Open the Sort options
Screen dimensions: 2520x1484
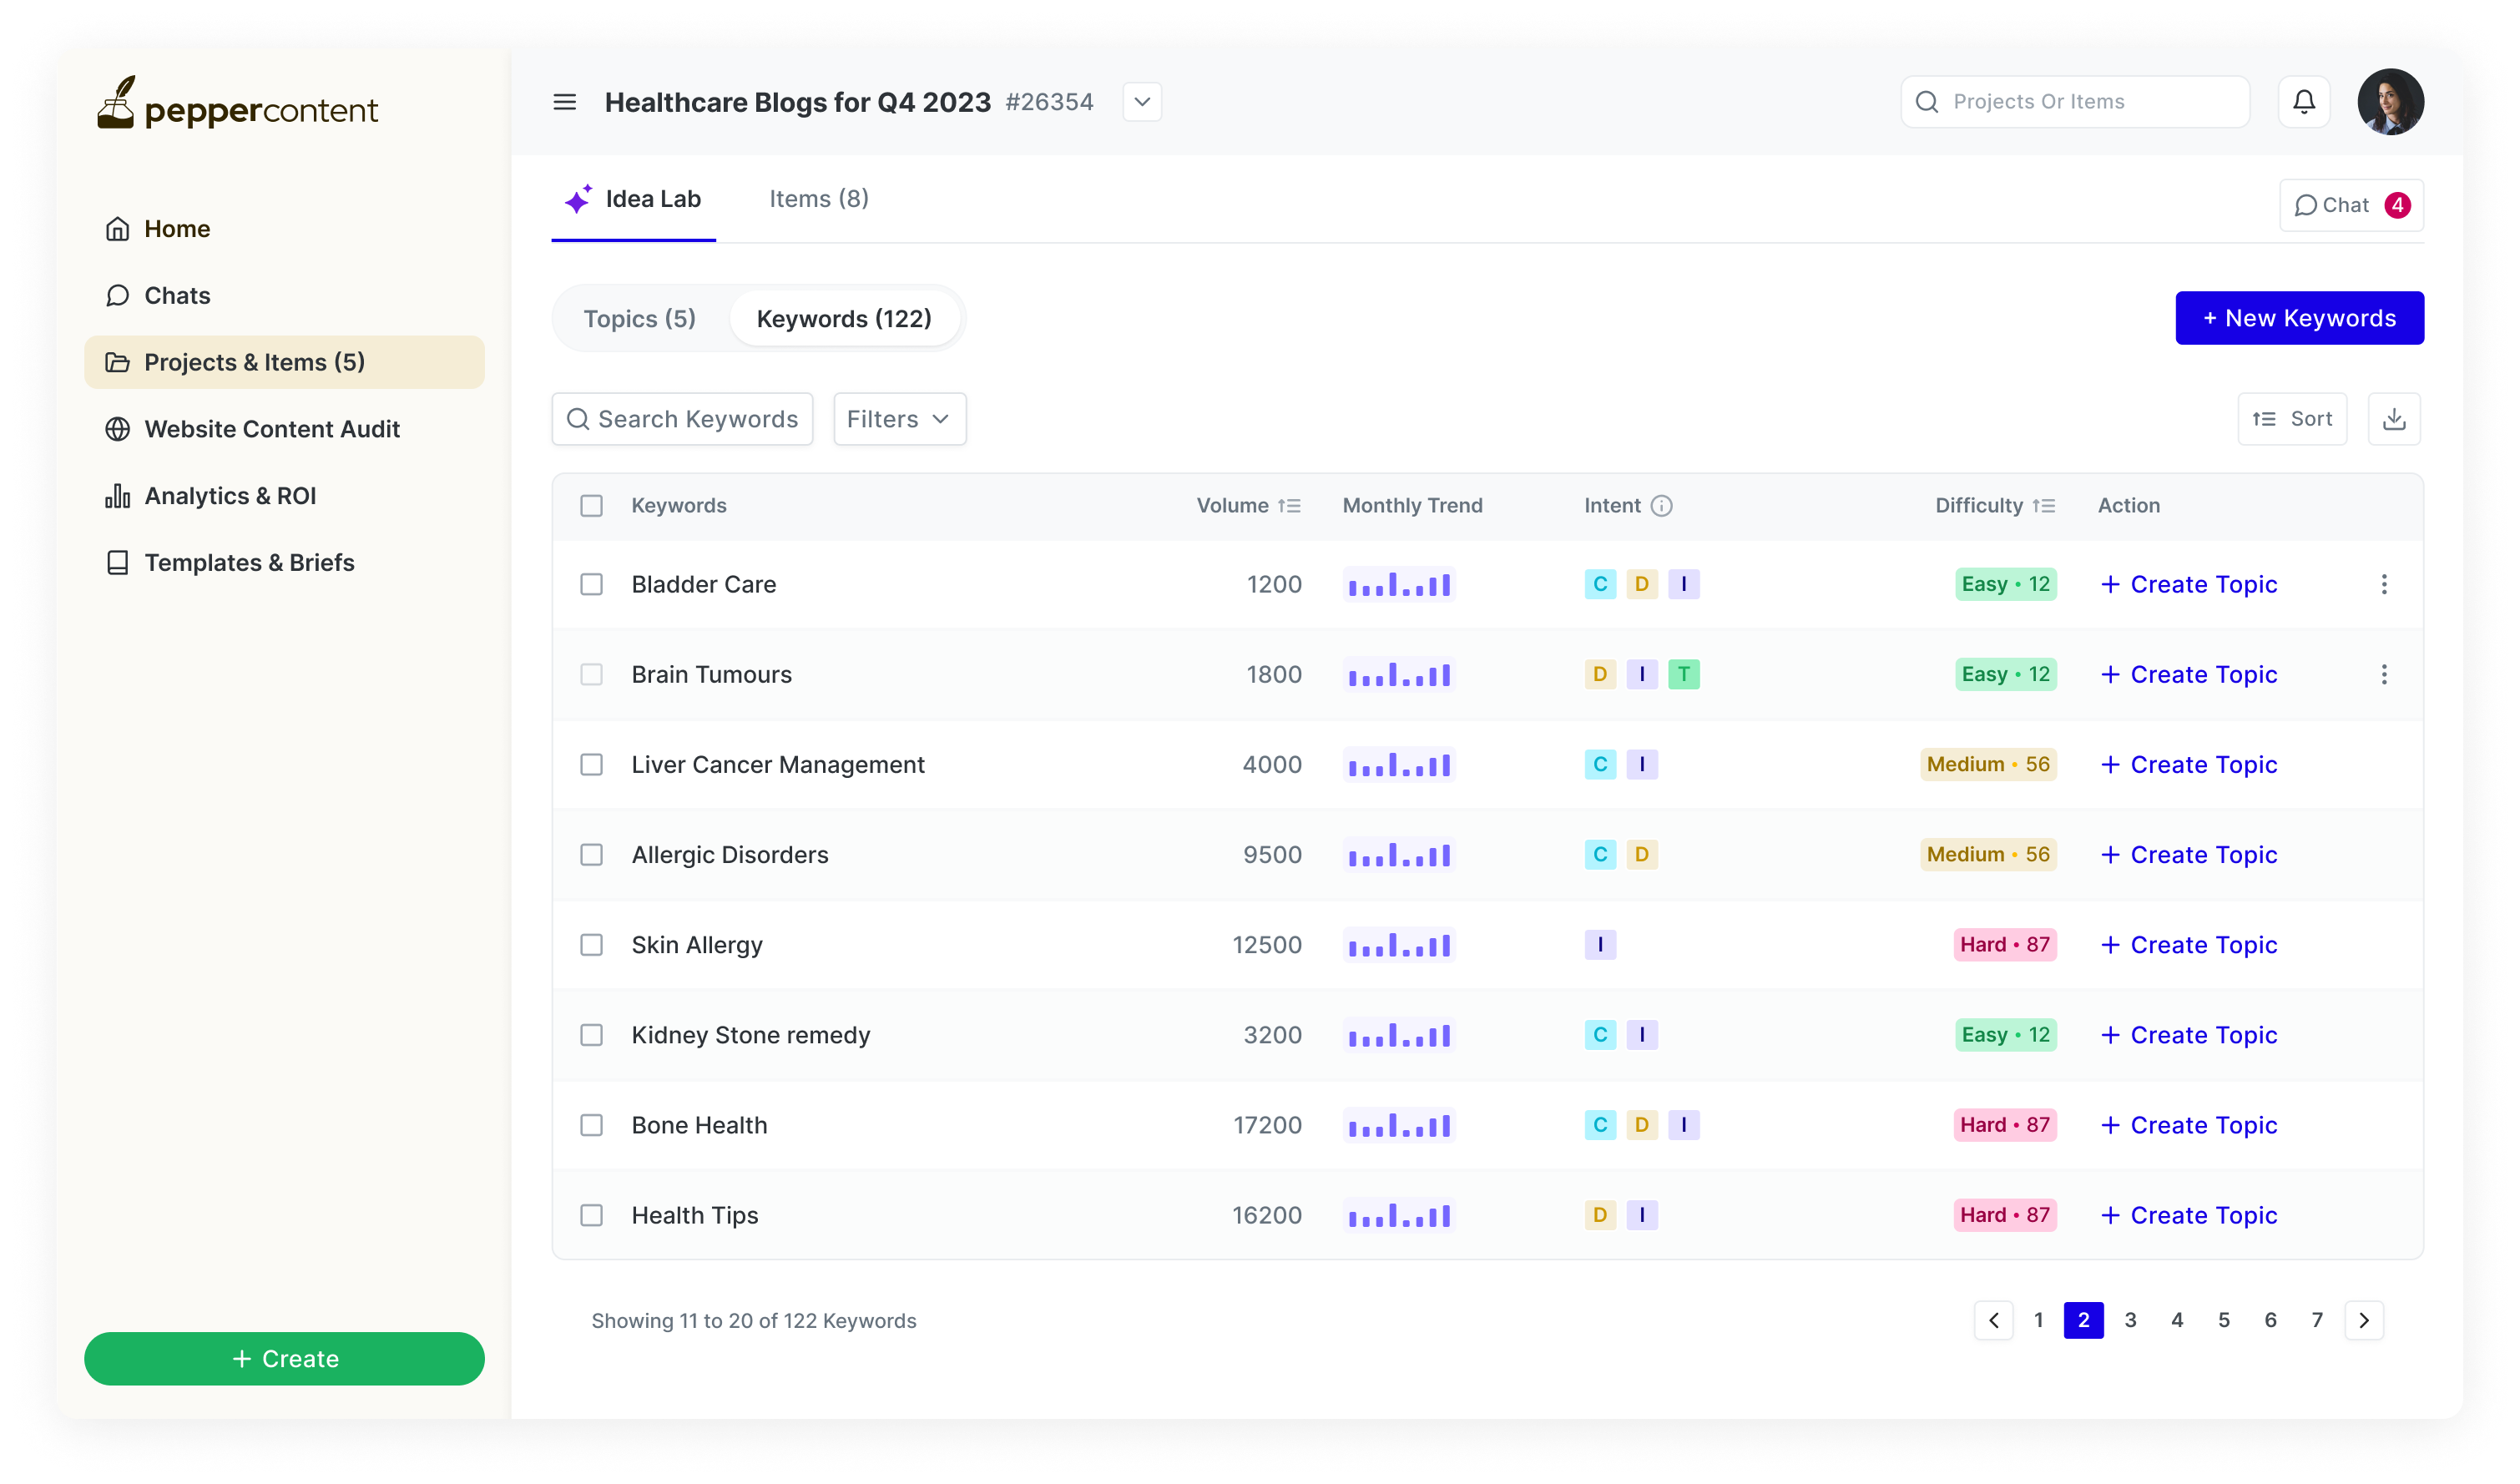pos(2292,419)
